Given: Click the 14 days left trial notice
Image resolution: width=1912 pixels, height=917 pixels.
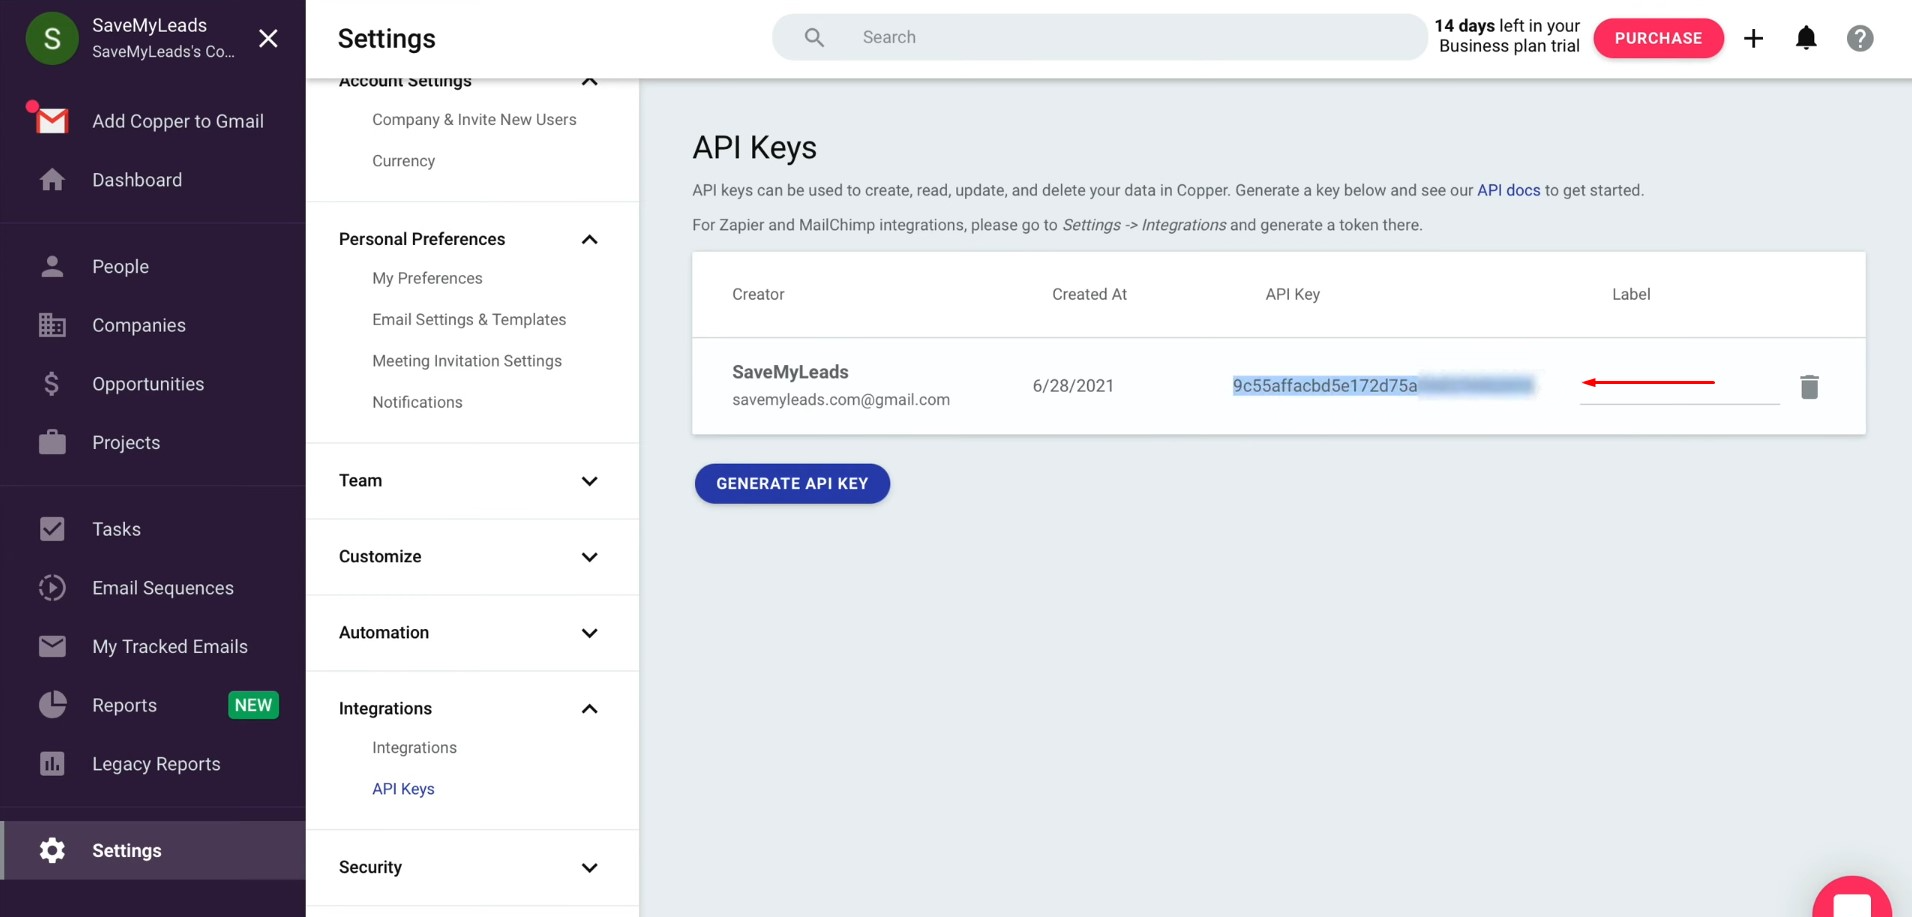Looking at the screenshot, I should 1508,36.
